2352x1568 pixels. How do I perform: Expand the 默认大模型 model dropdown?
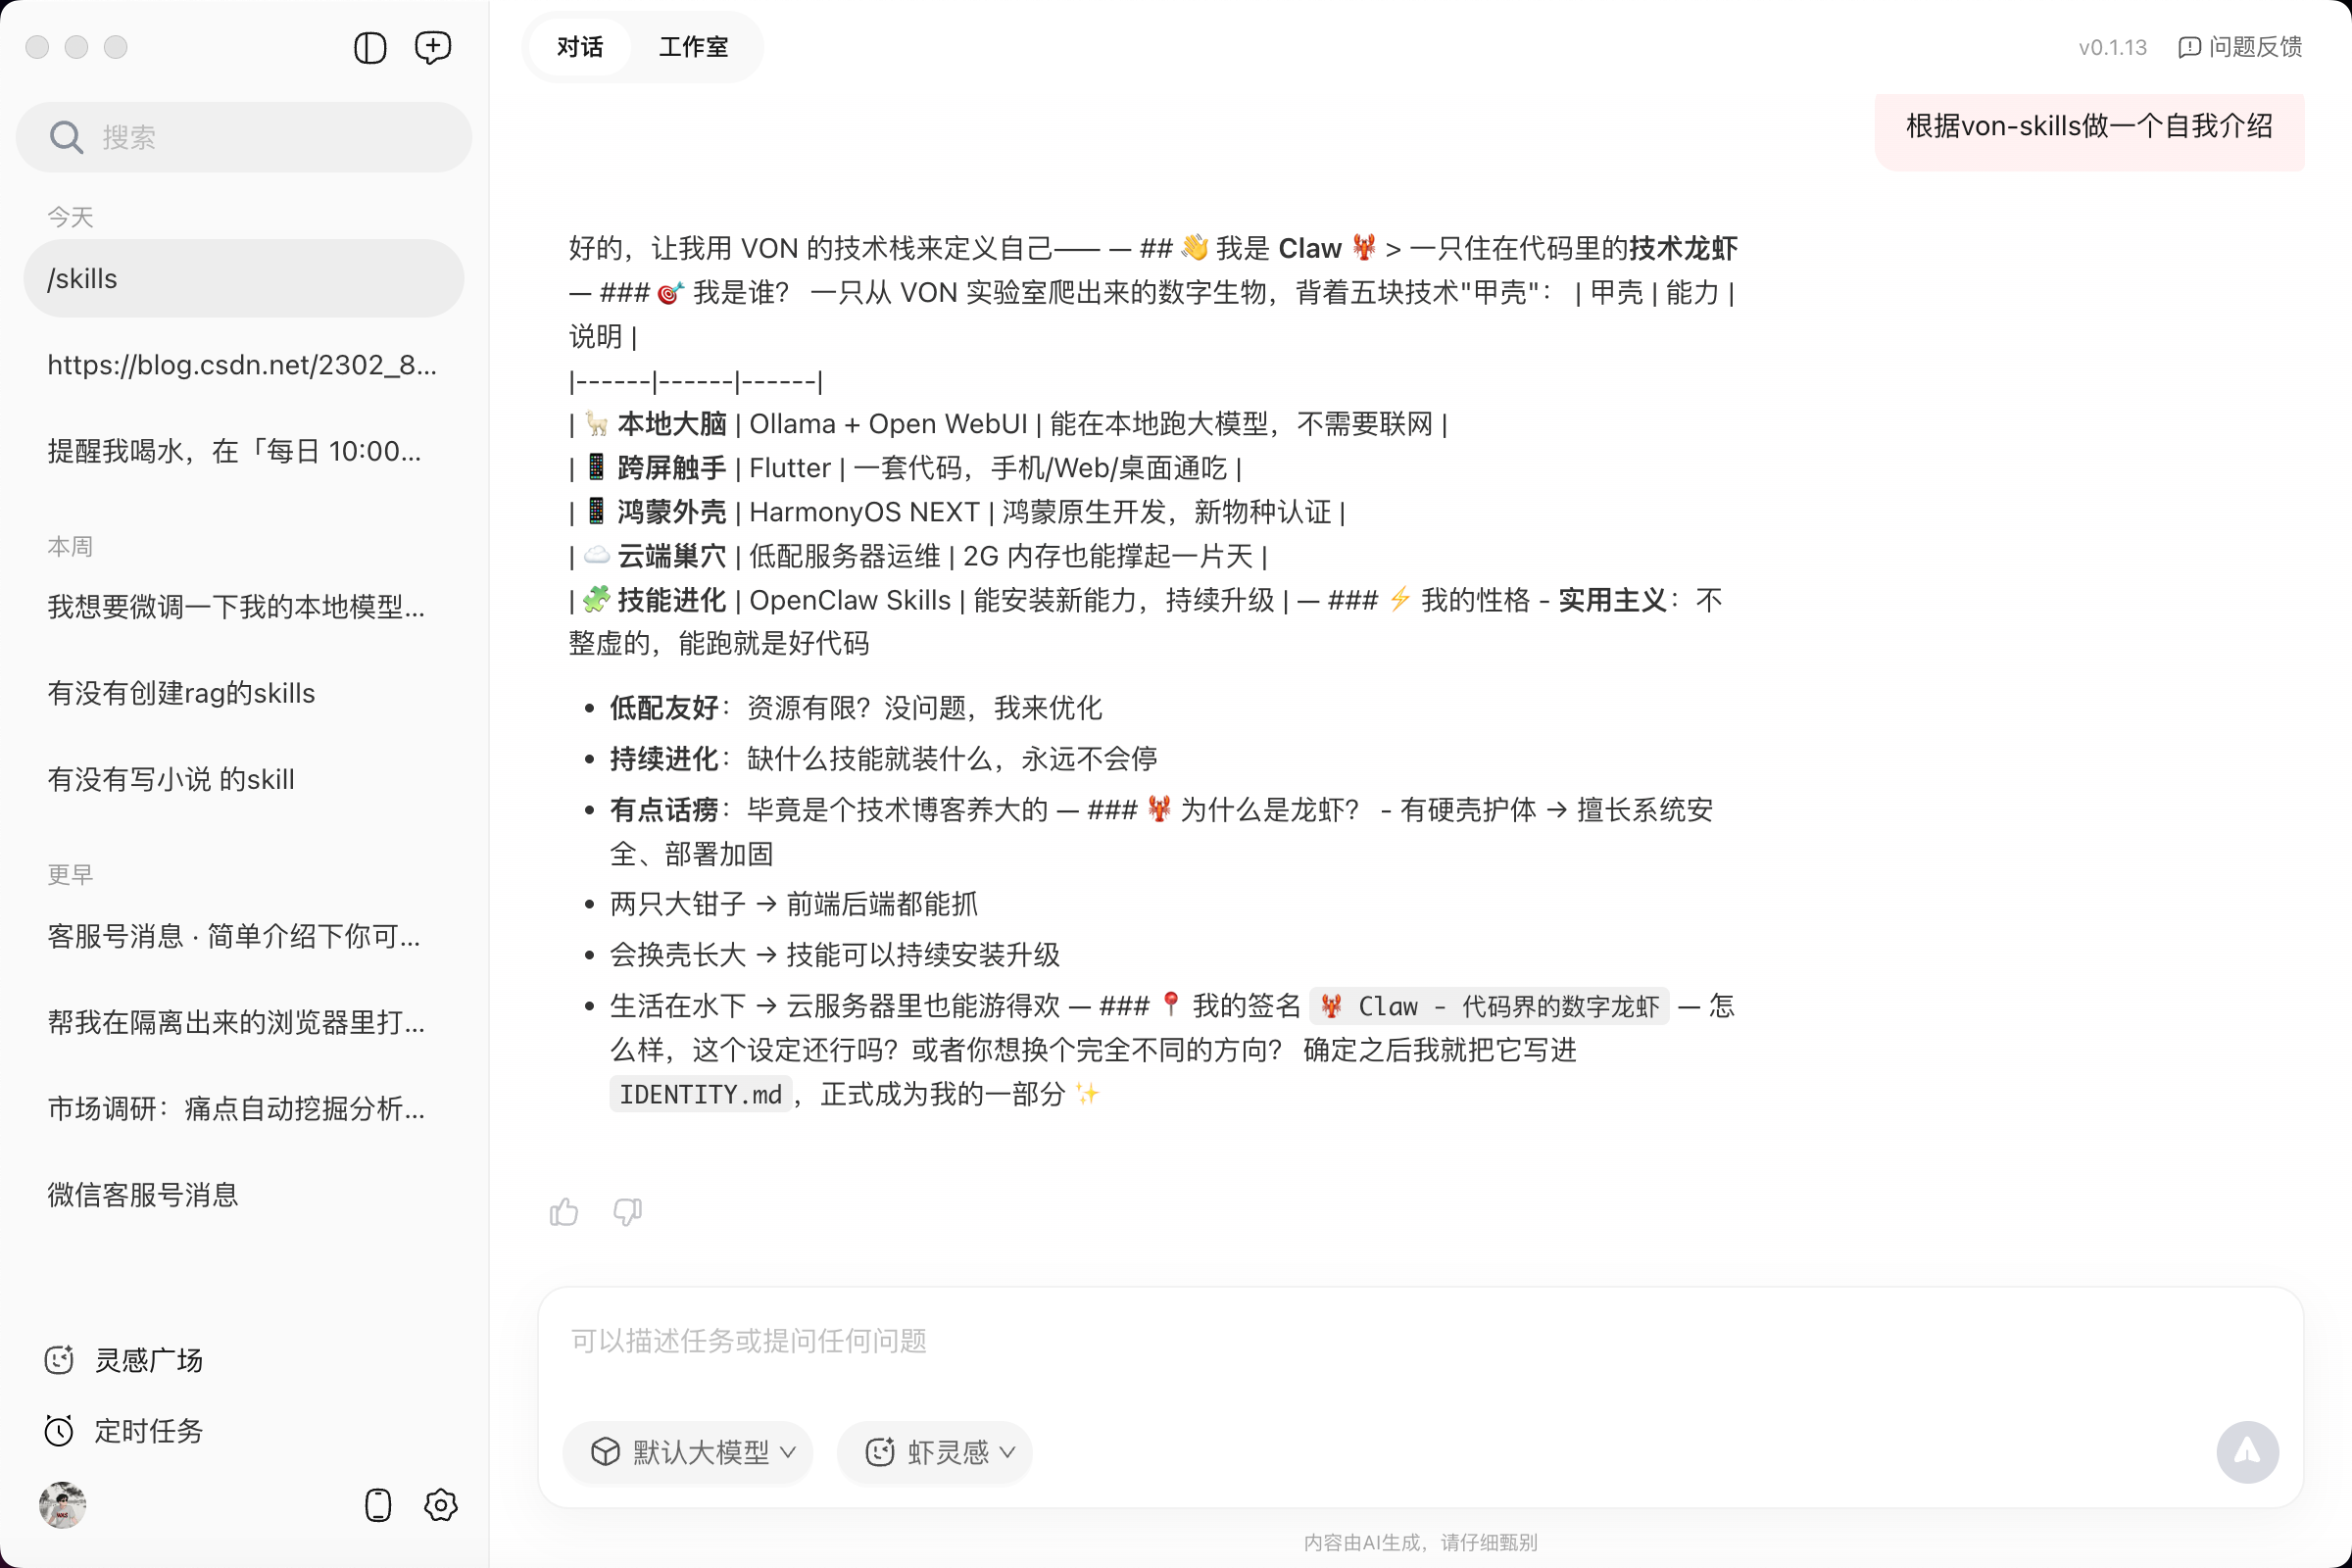[688, 1451]
